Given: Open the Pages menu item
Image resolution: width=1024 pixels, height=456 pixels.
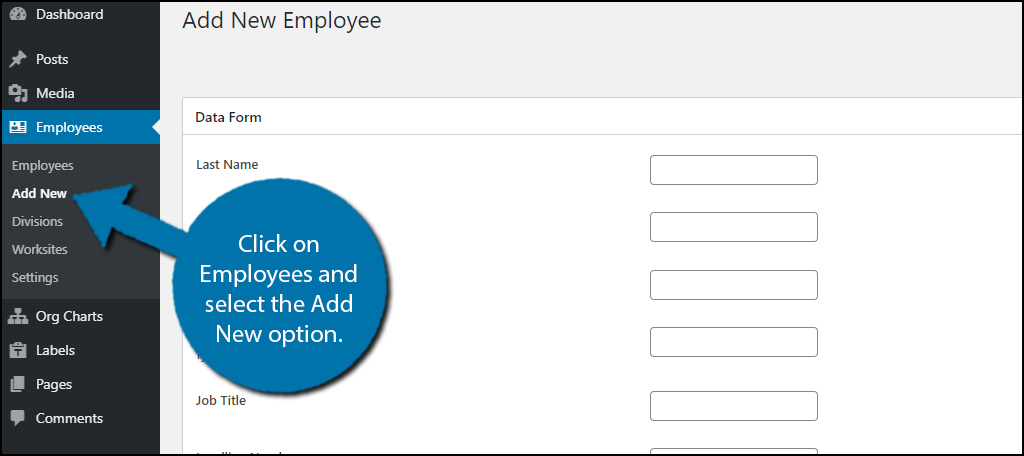Looking at the screenshot, I should click(x=54, y=384).
